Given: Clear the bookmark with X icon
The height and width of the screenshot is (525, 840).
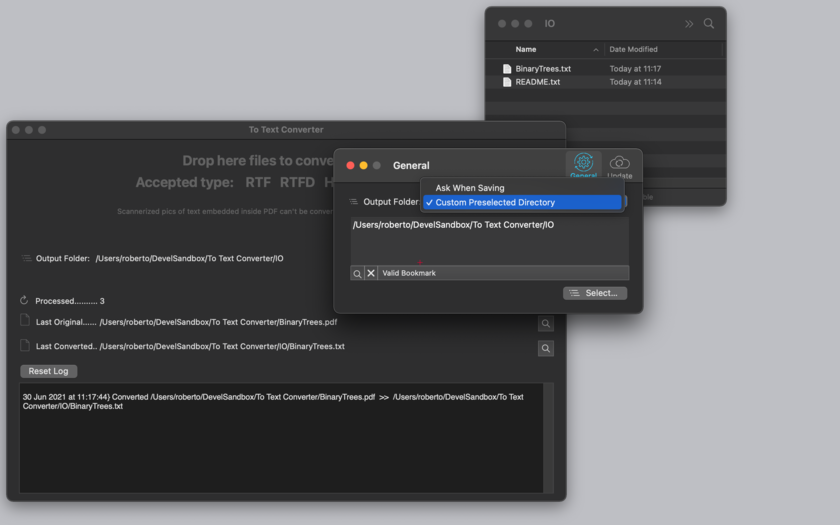Looking at the screenshot, I should click(371, 273).
